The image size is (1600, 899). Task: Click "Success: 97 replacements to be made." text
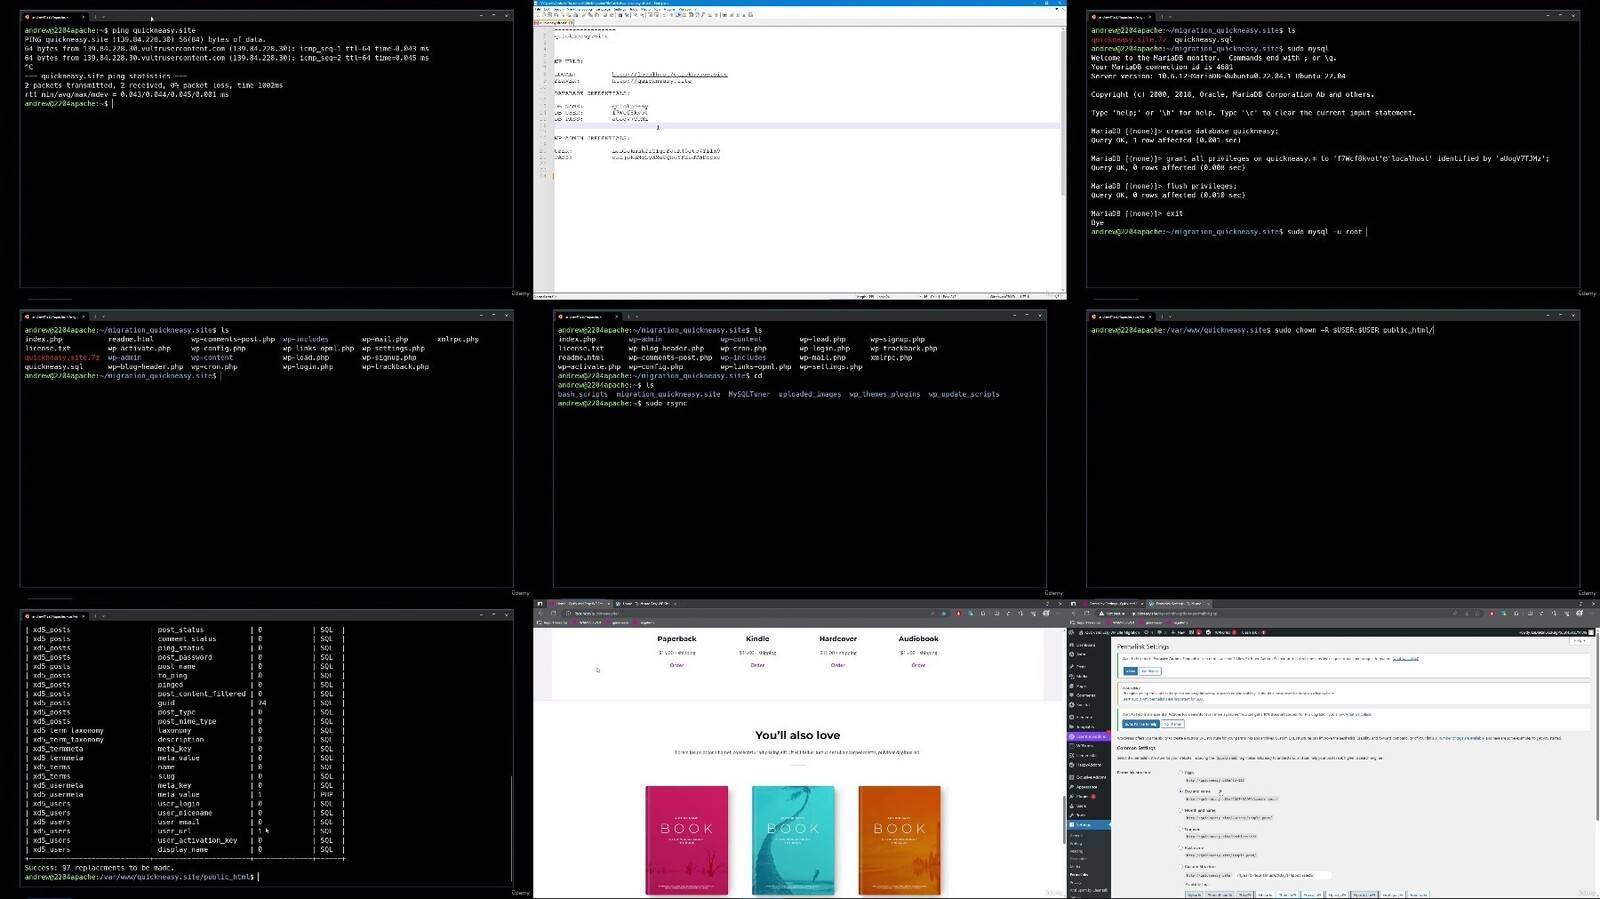click(99, 867)
